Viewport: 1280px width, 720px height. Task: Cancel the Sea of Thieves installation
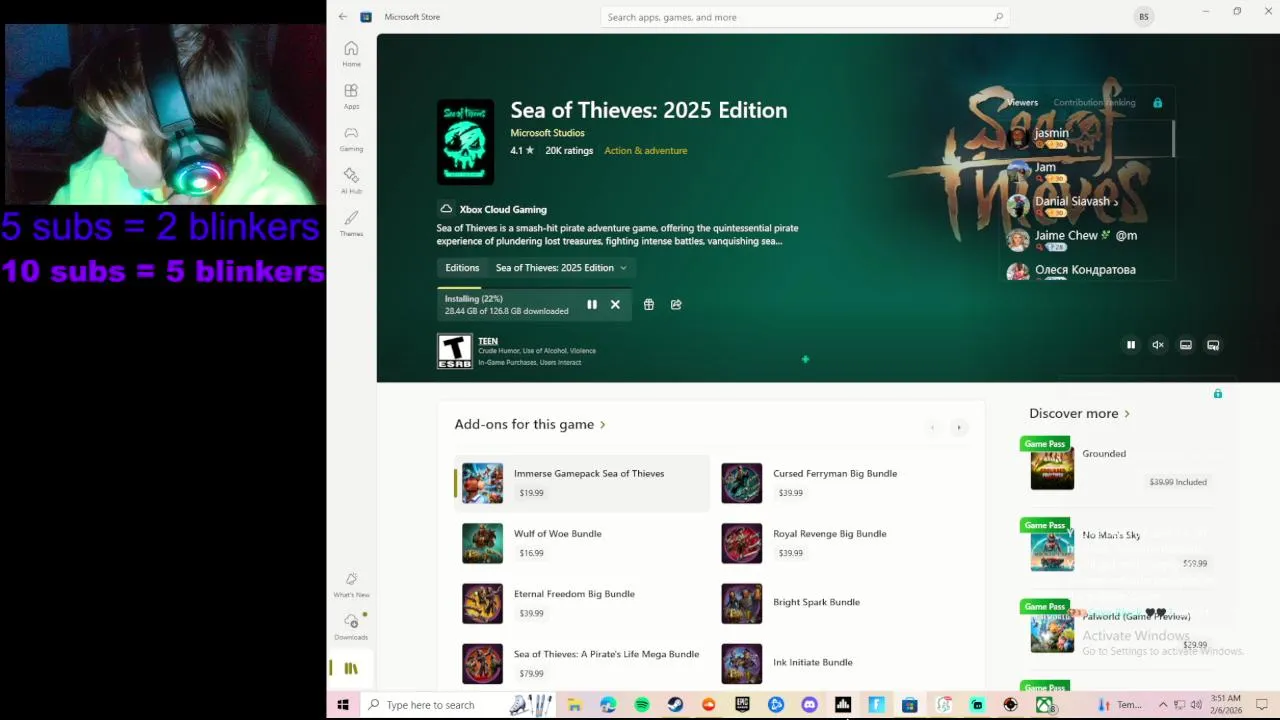(615, 304)
